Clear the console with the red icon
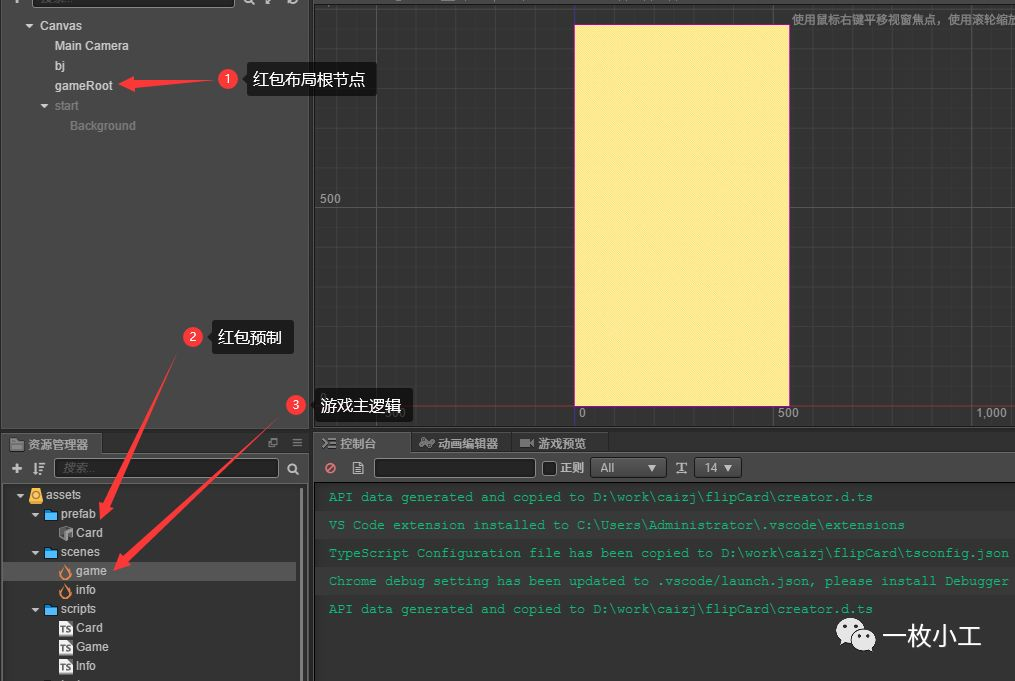 click(x=331, y=468)
